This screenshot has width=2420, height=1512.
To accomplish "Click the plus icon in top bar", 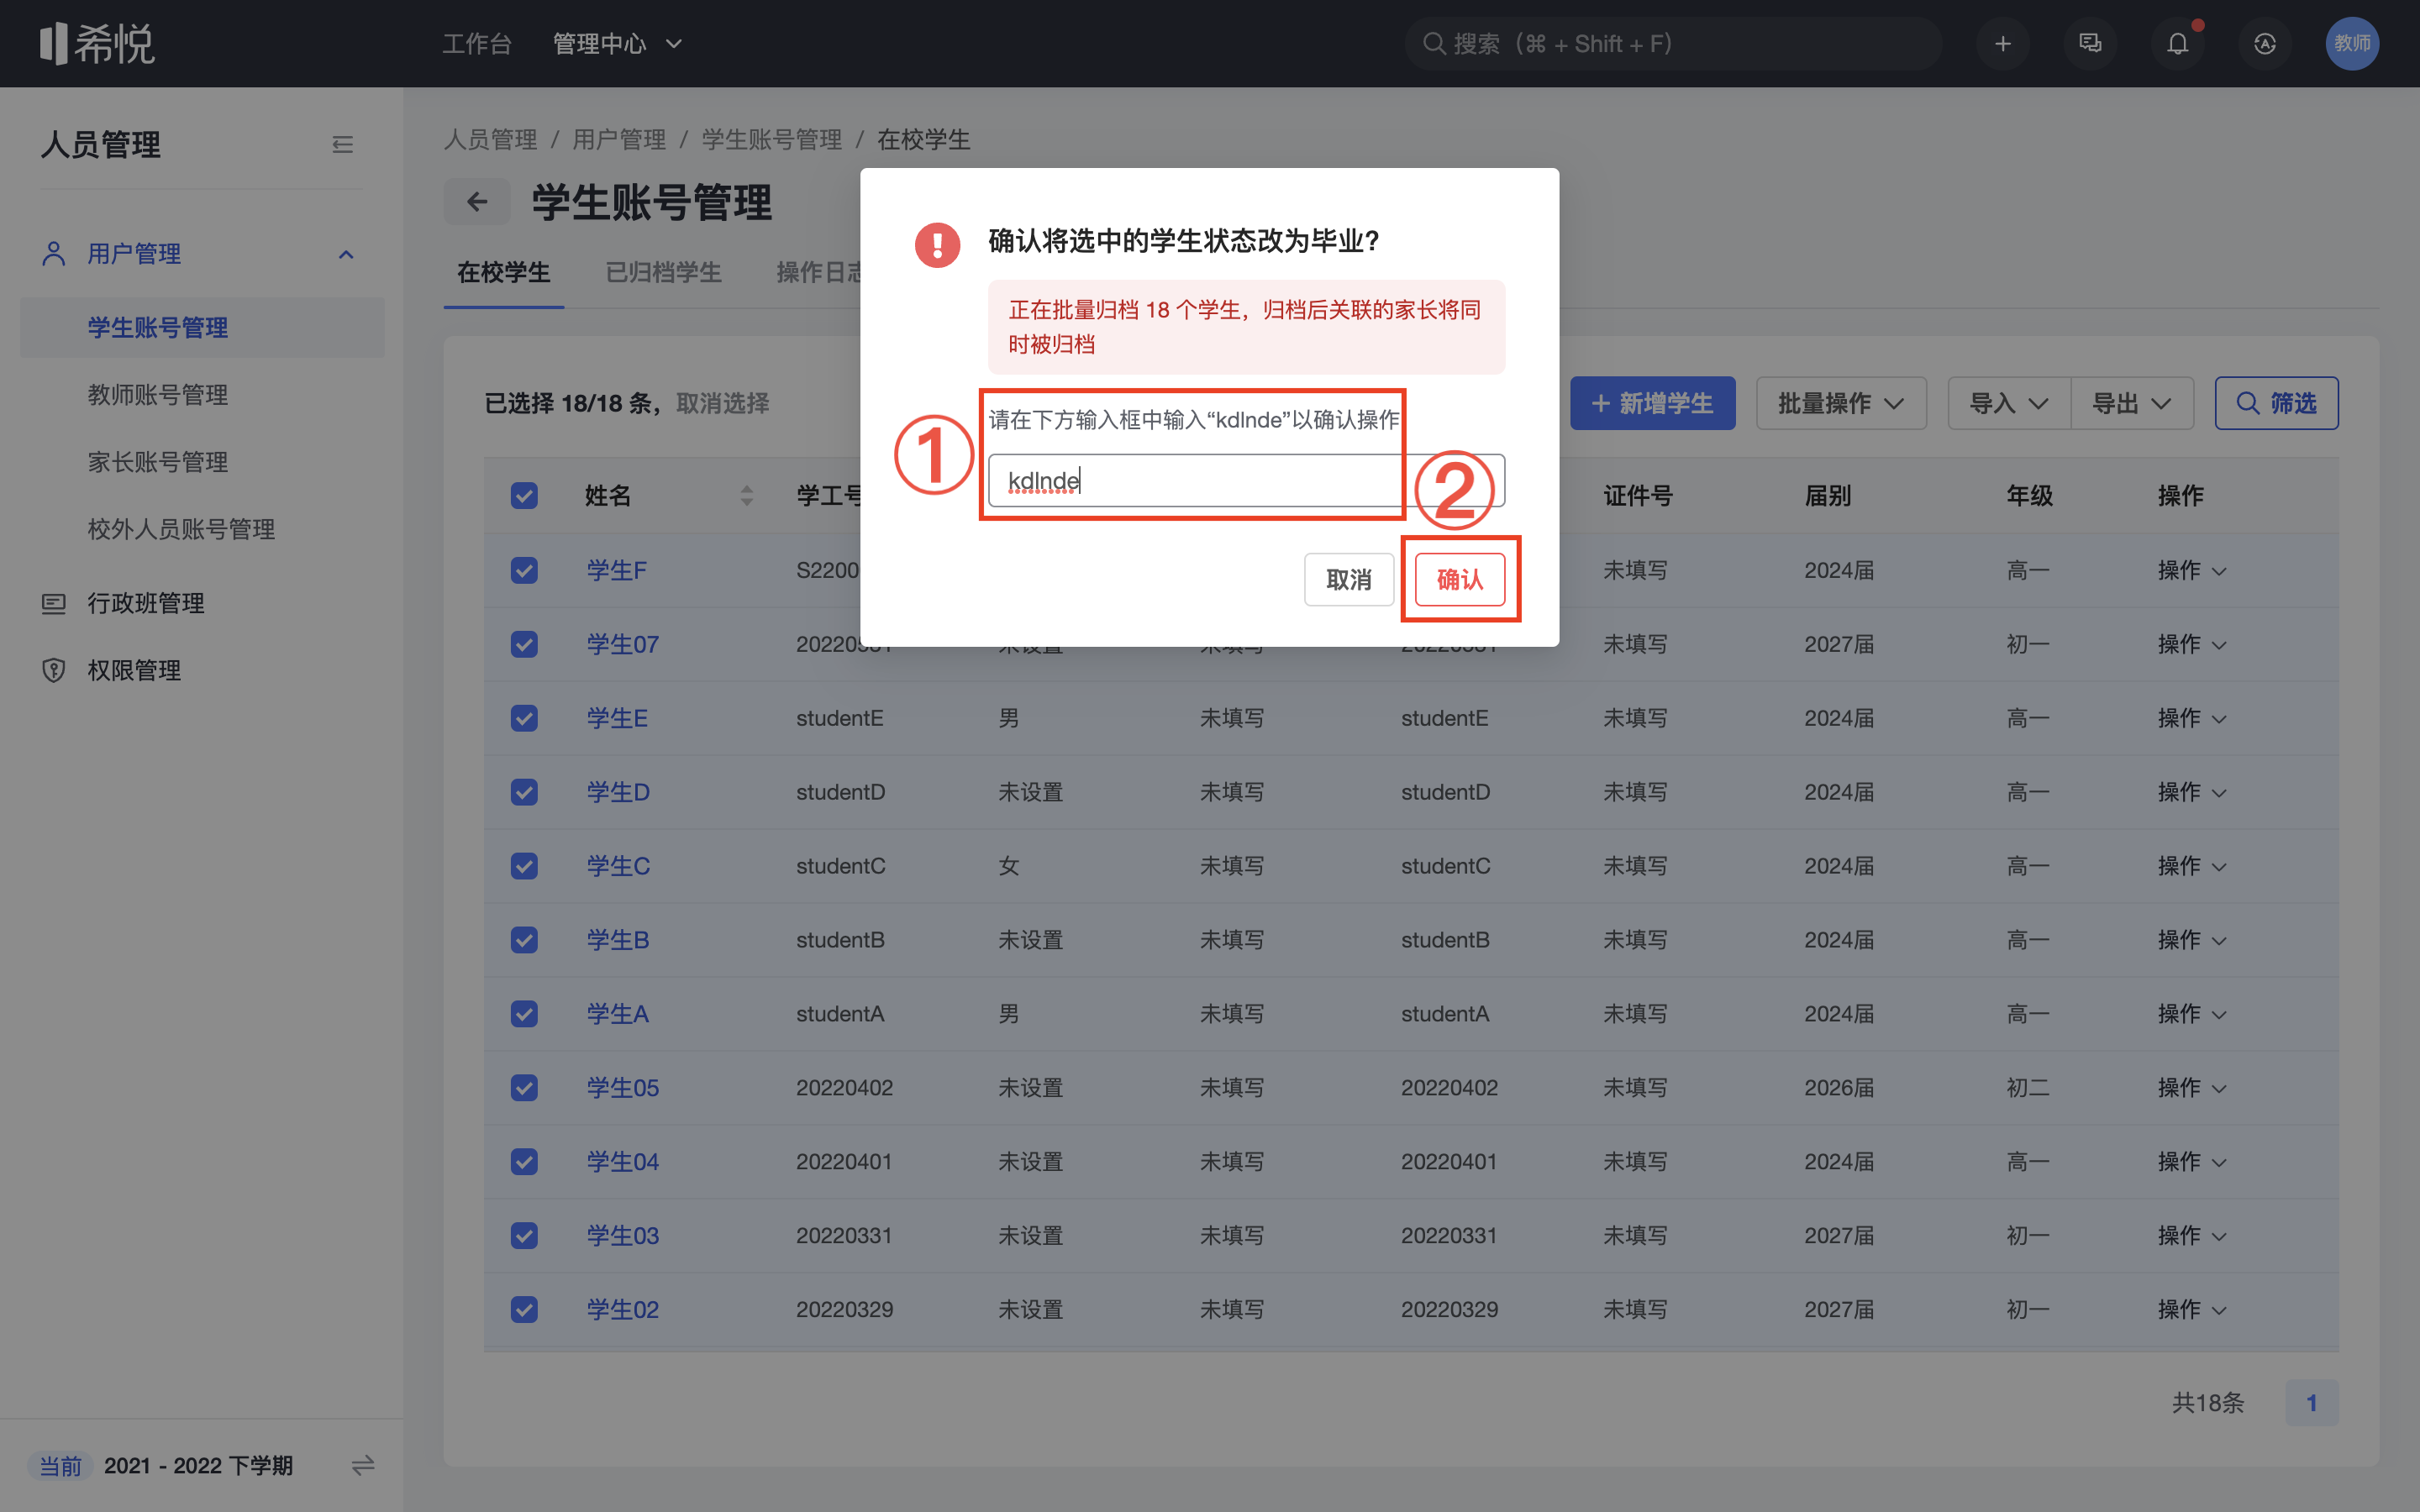I will pos(2002,44).
